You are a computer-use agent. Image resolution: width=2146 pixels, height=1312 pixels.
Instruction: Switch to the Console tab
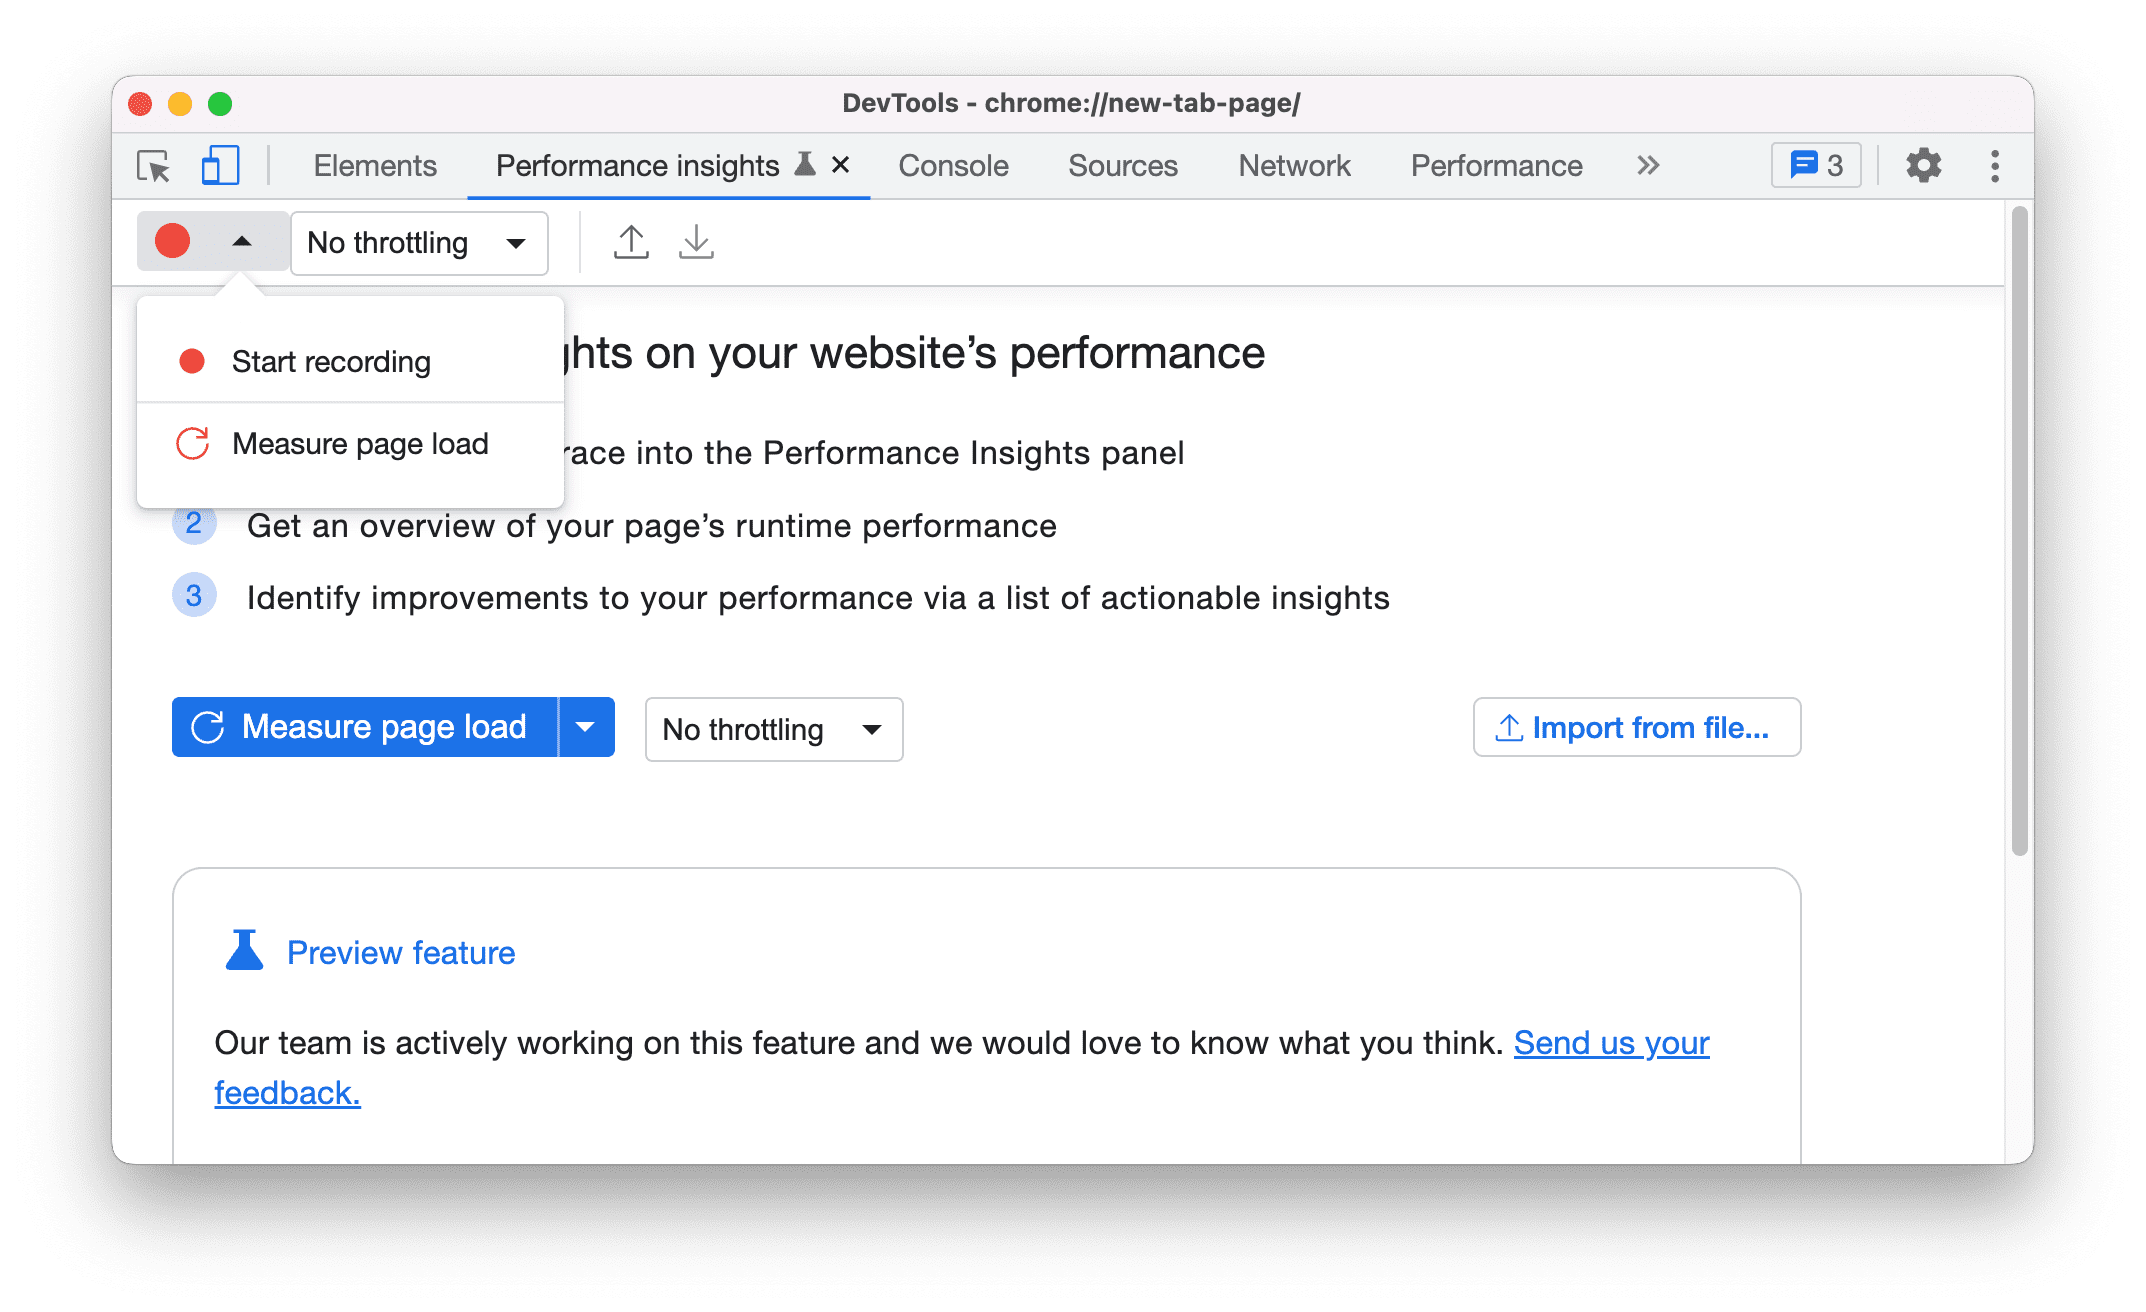(x=953, y=166)
